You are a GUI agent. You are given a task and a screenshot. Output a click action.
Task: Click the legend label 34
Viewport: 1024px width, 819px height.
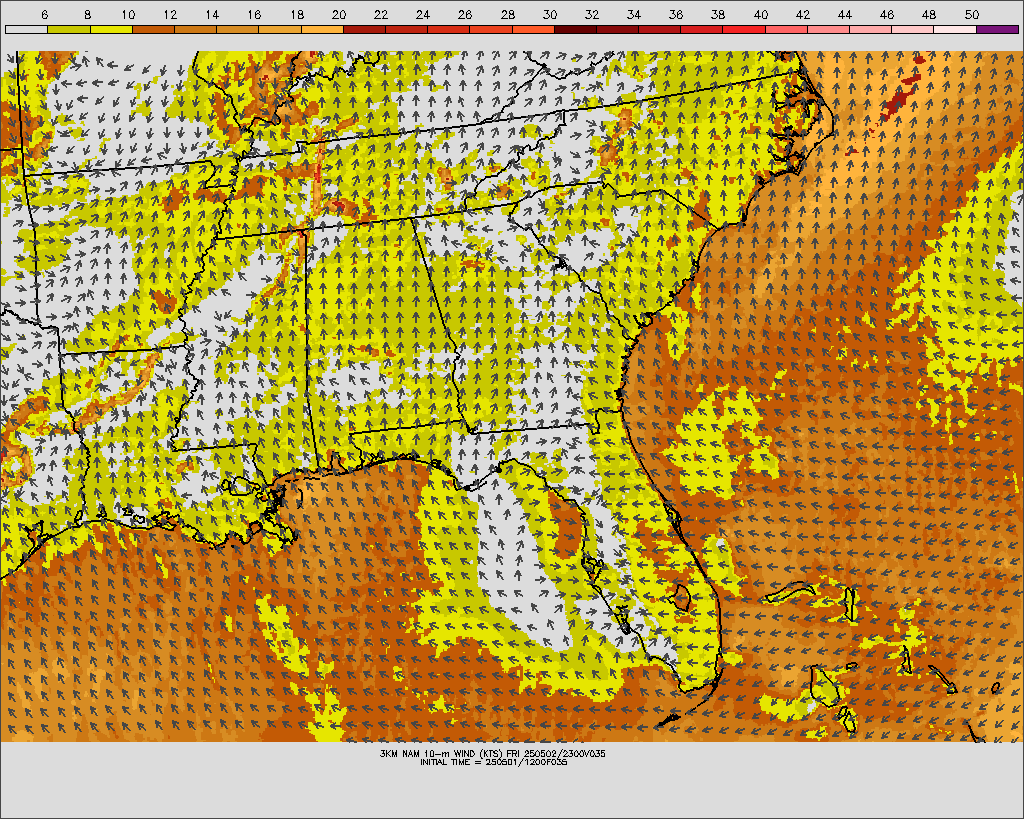[633, 14]
